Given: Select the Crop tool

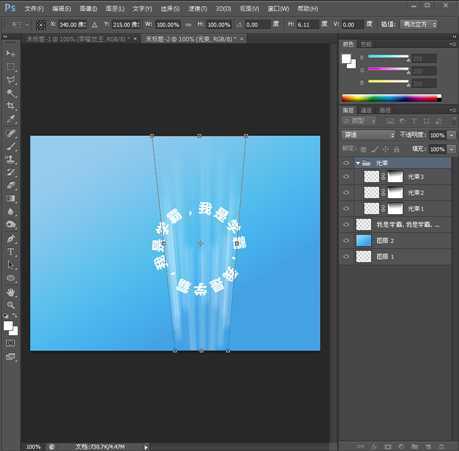Looking at the screenshot, I should coord(11,106).
